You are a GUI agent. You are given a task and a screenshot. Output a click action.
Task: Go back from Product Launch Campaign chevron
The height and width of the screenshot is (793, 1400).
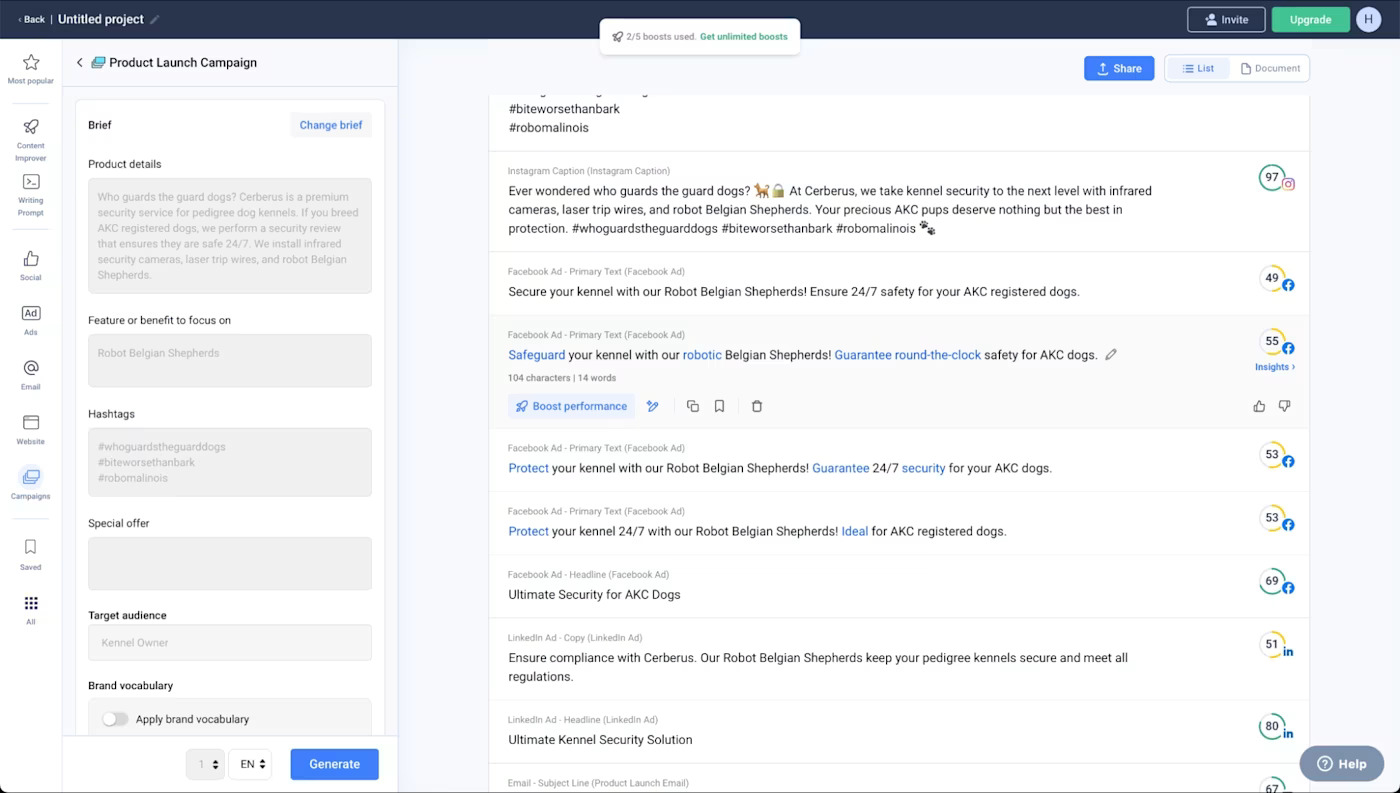pyautogui.click(x=80, y=63)
